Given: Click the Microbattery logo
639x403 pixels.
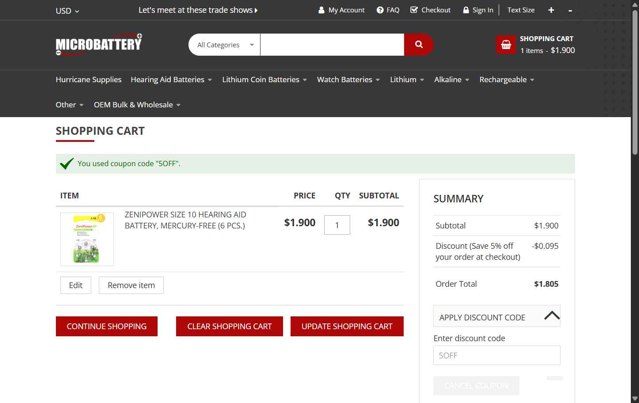Looking at the screenshot, I should click(x=99, y=44).
